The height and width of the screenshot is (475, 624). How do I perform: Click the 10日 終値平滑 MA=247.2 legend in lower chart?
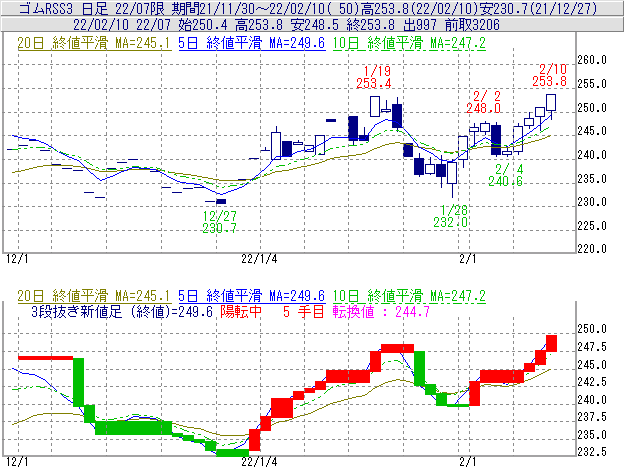(409, 296)
